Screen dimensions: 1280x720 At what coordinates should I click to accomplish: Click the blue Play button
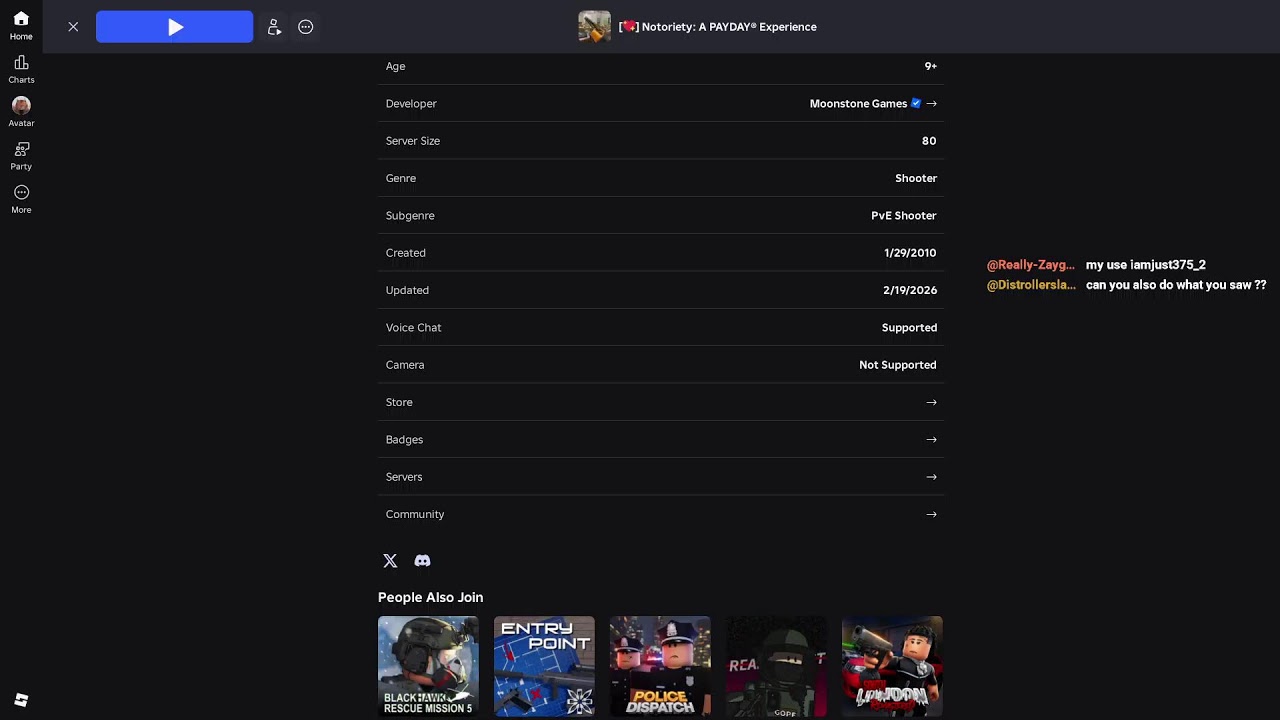174,27
